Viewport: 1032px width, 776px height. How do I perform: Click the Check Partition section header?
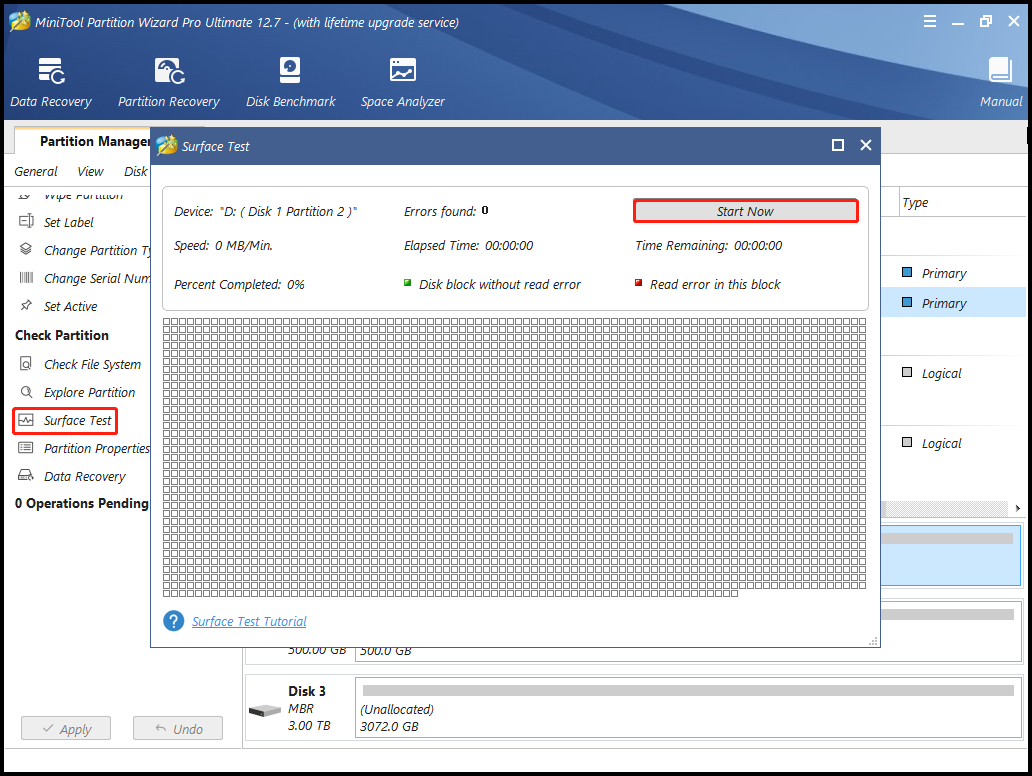tap(62, 335)
